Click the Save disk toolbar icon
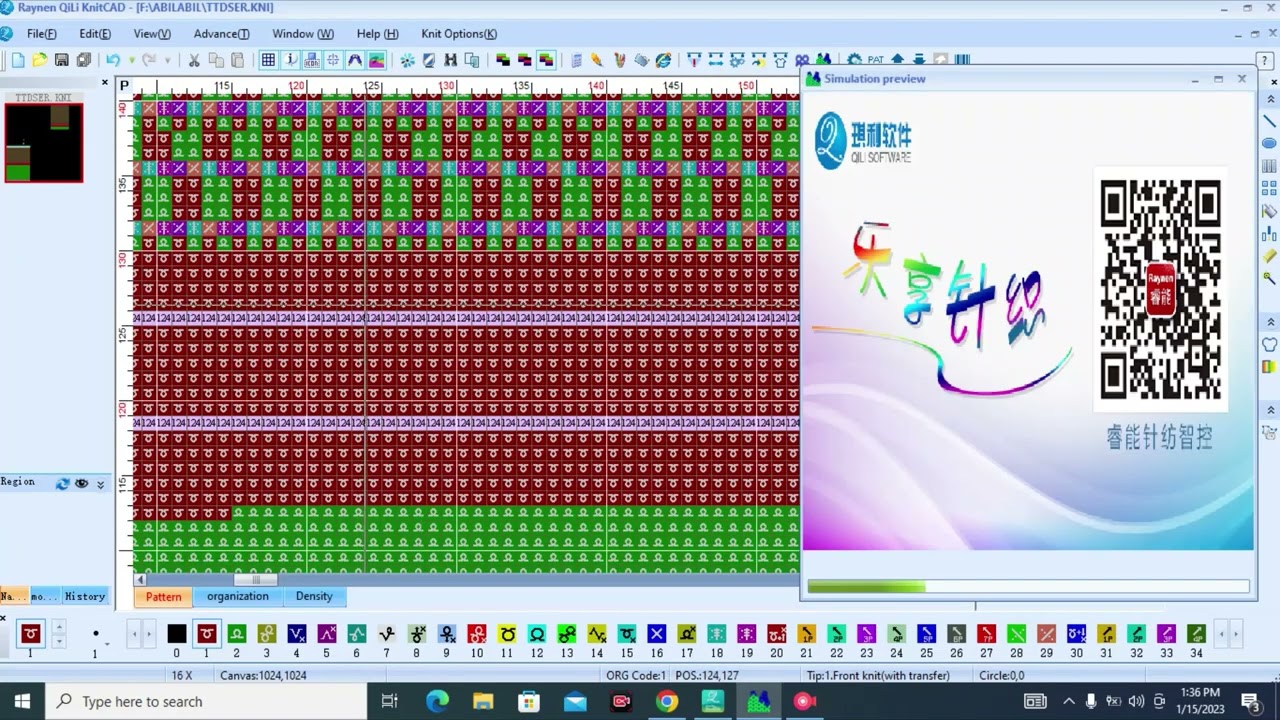Image resolution: width=1280 pixels, height=720 pixels. coord(62,60)
